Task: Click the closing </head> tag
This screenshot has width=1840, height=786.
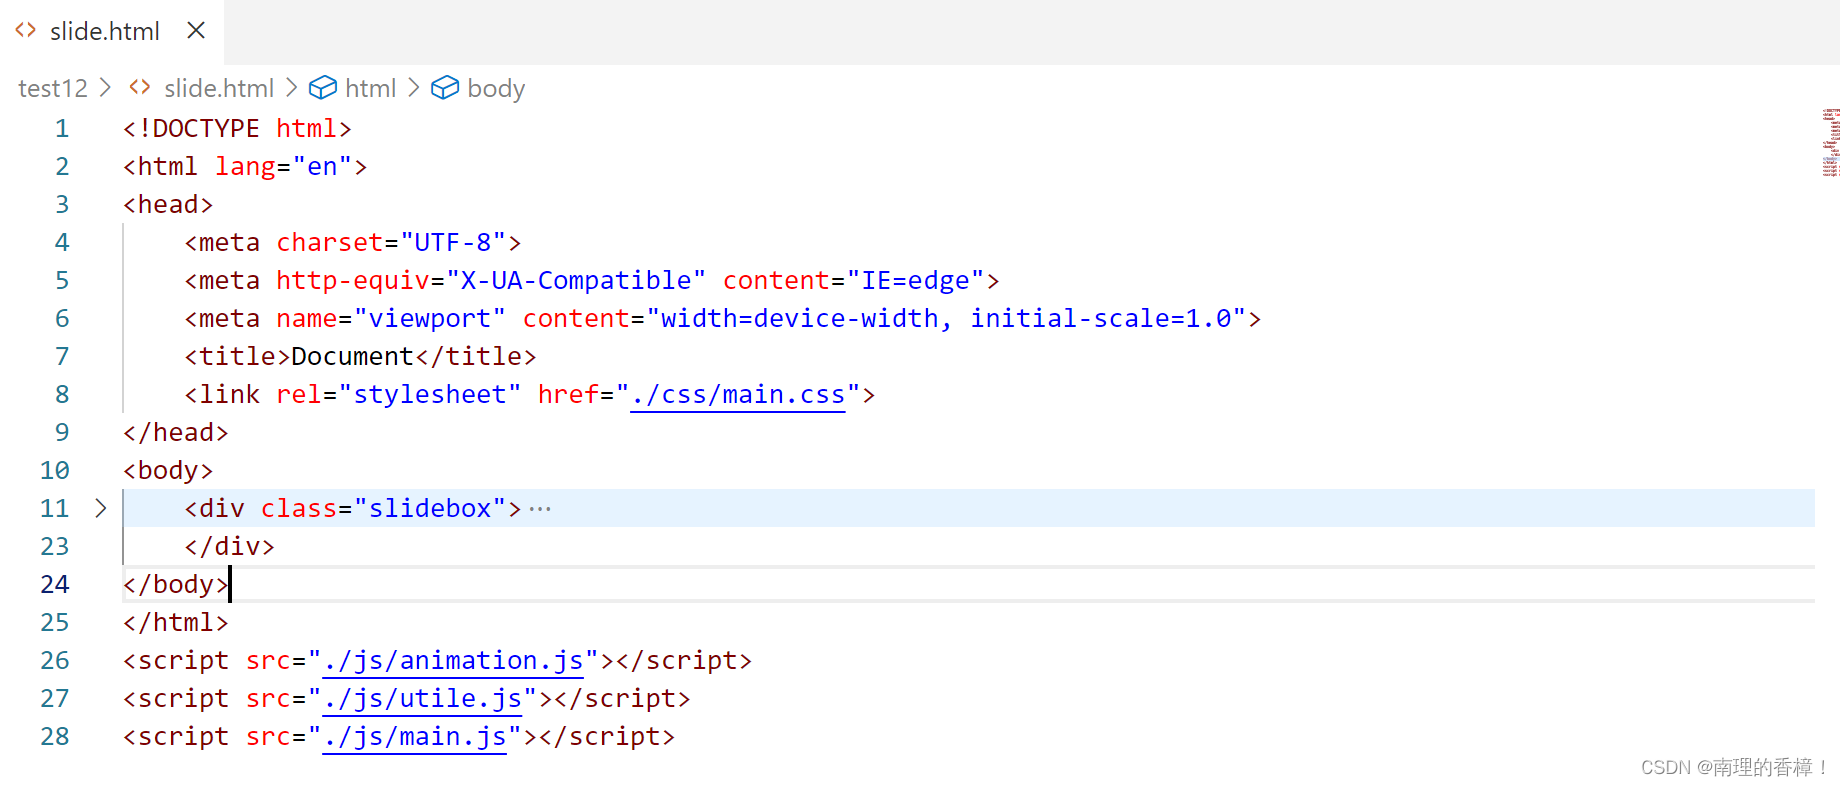Action: 176,433
